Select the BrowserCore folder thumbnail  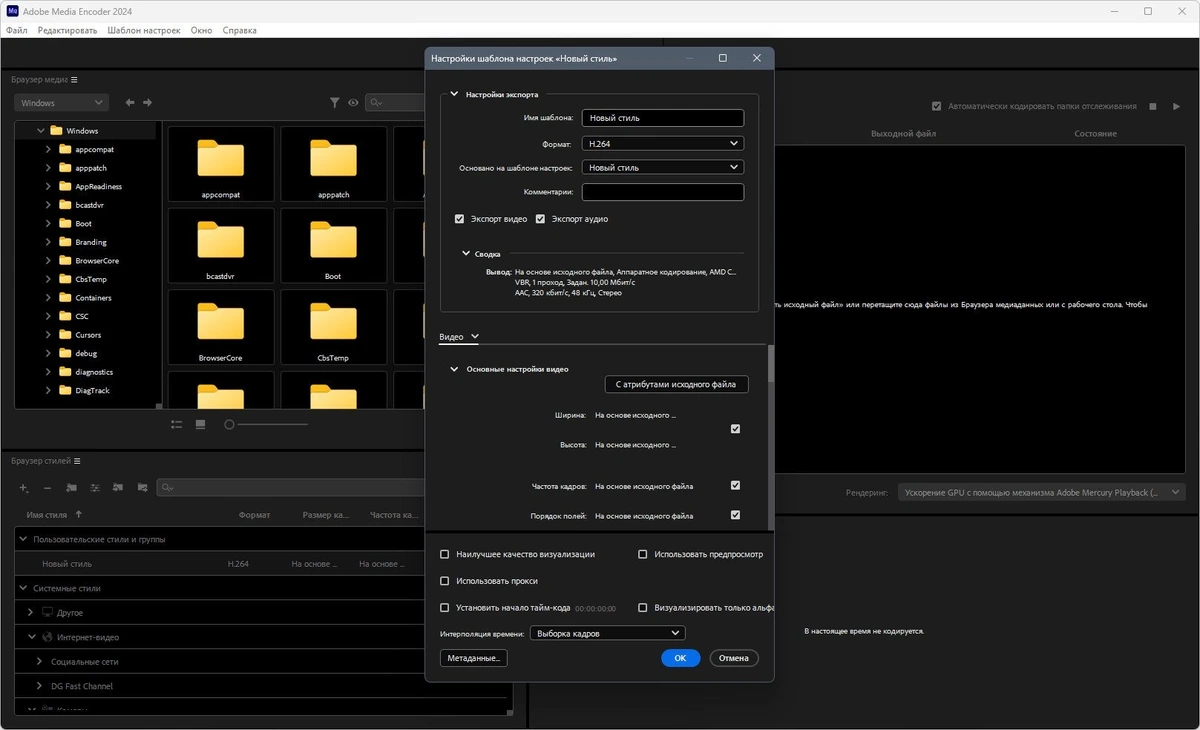[x=221, y=327]
